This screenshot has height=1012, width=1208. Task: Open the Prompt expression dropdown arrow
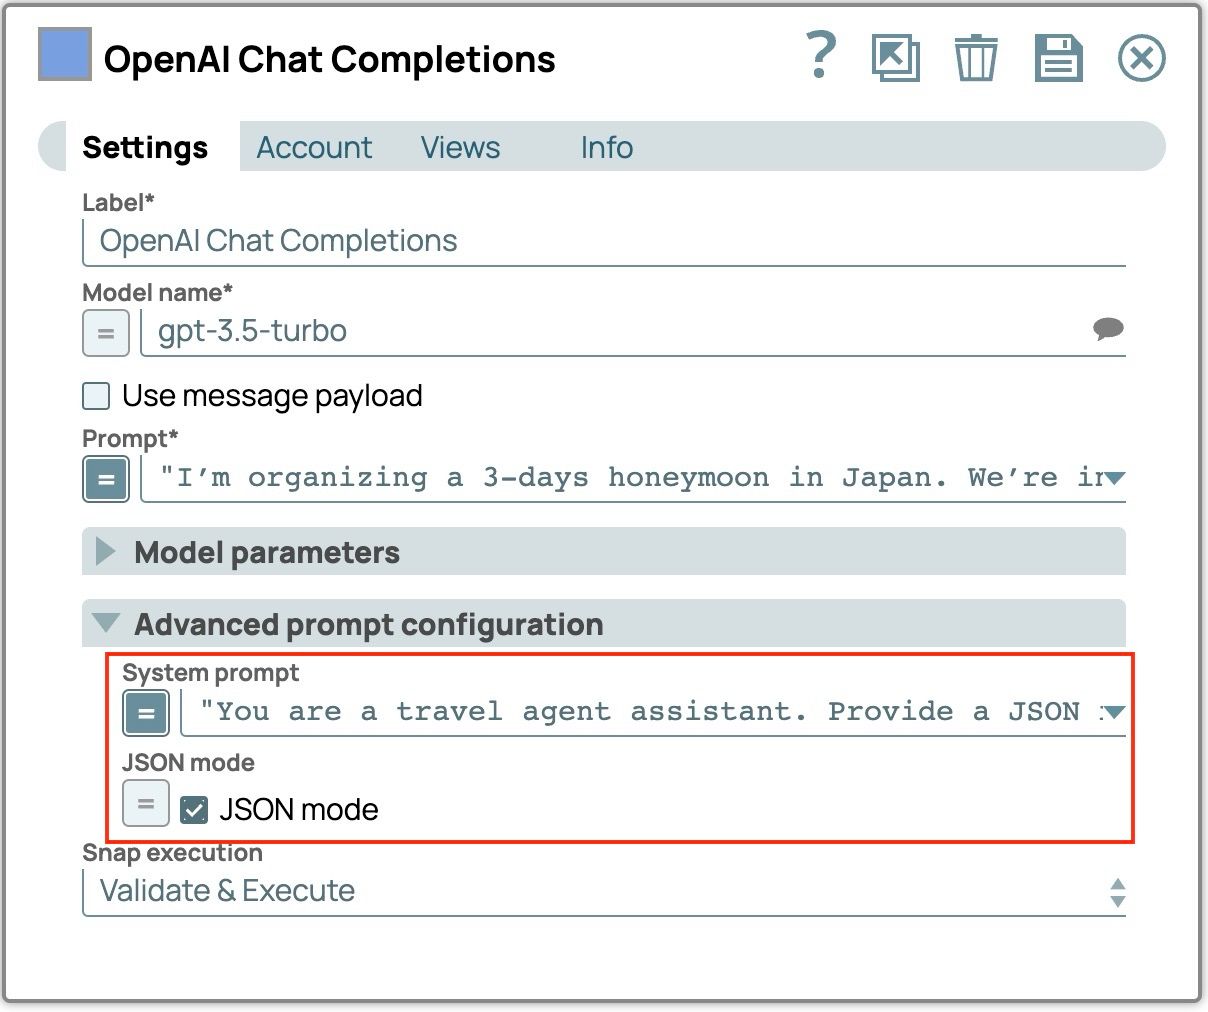[1115, 478]
